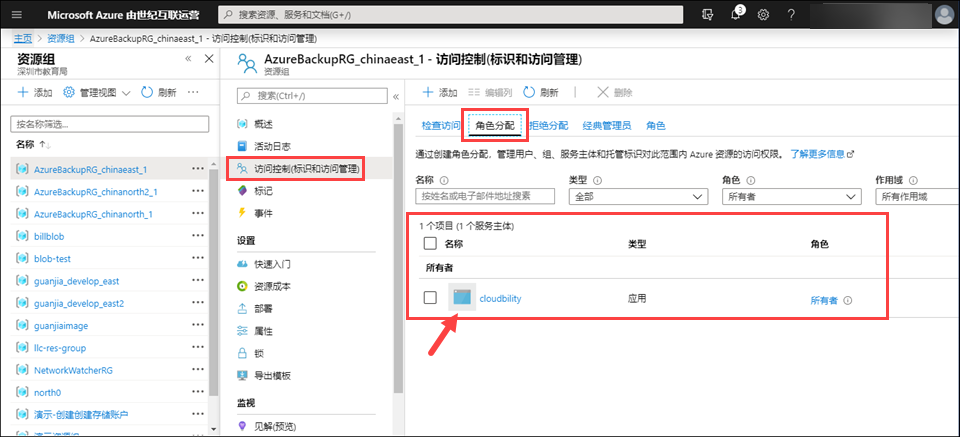Click the 主页 breadcrumb link
The width and height of the screenshot is (960, 437).
tap(23, 38)
